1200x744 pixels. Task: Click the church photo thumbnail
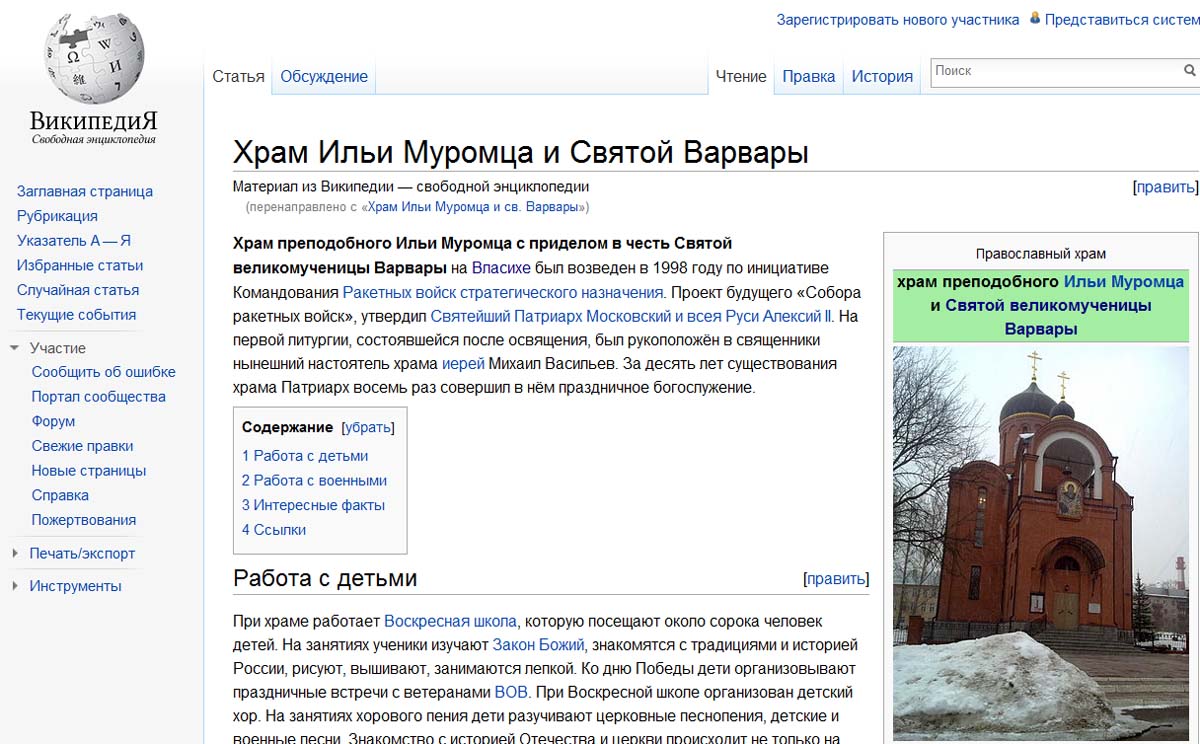point(1041,544)
